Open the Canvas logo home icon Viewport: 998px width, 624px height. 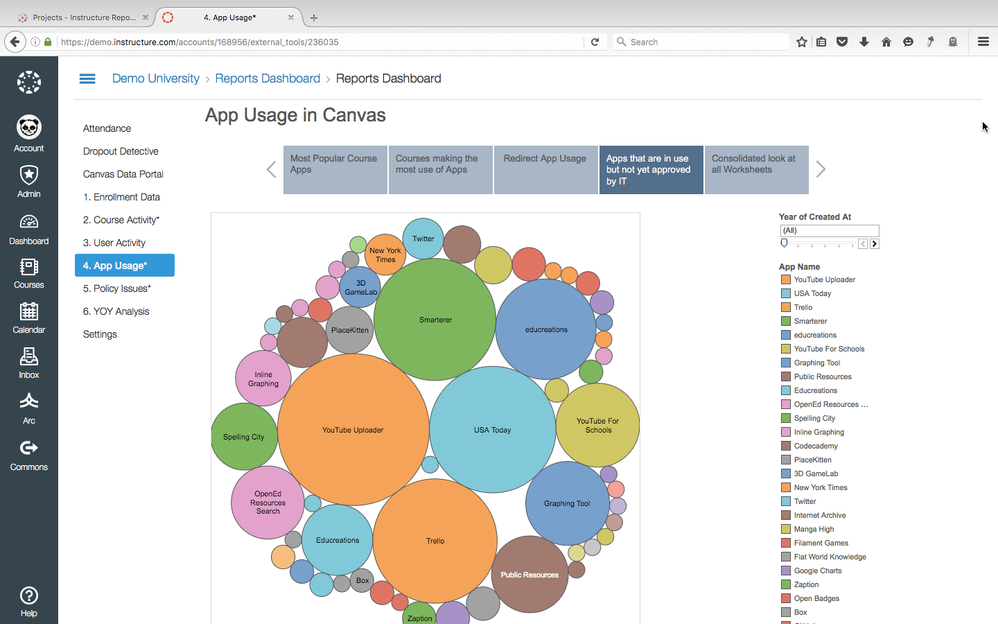(29, 82)
